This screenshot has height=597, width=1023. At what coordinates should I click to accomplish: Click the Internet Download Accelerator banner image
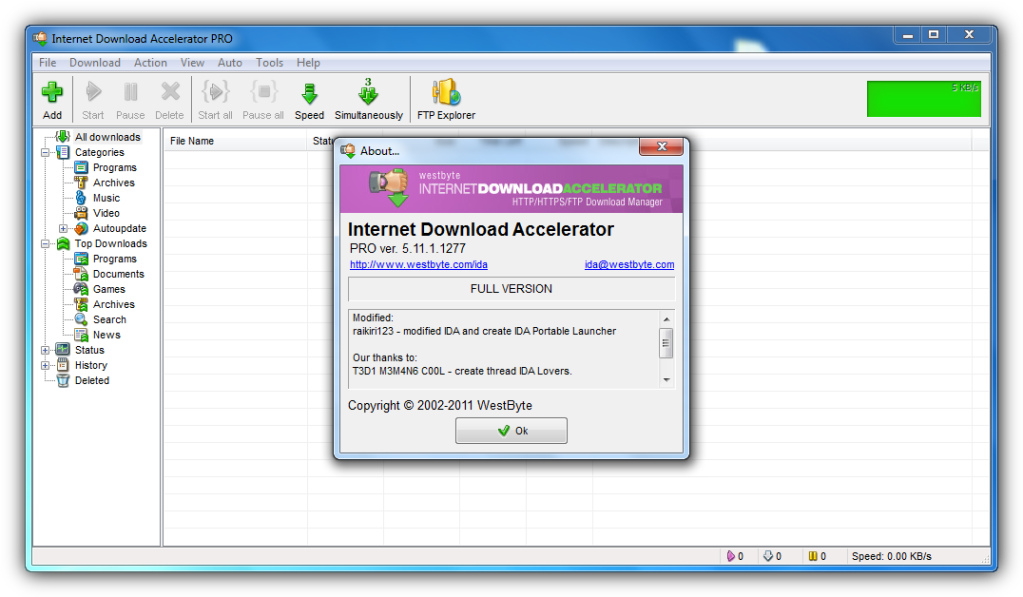pos(511,189)
